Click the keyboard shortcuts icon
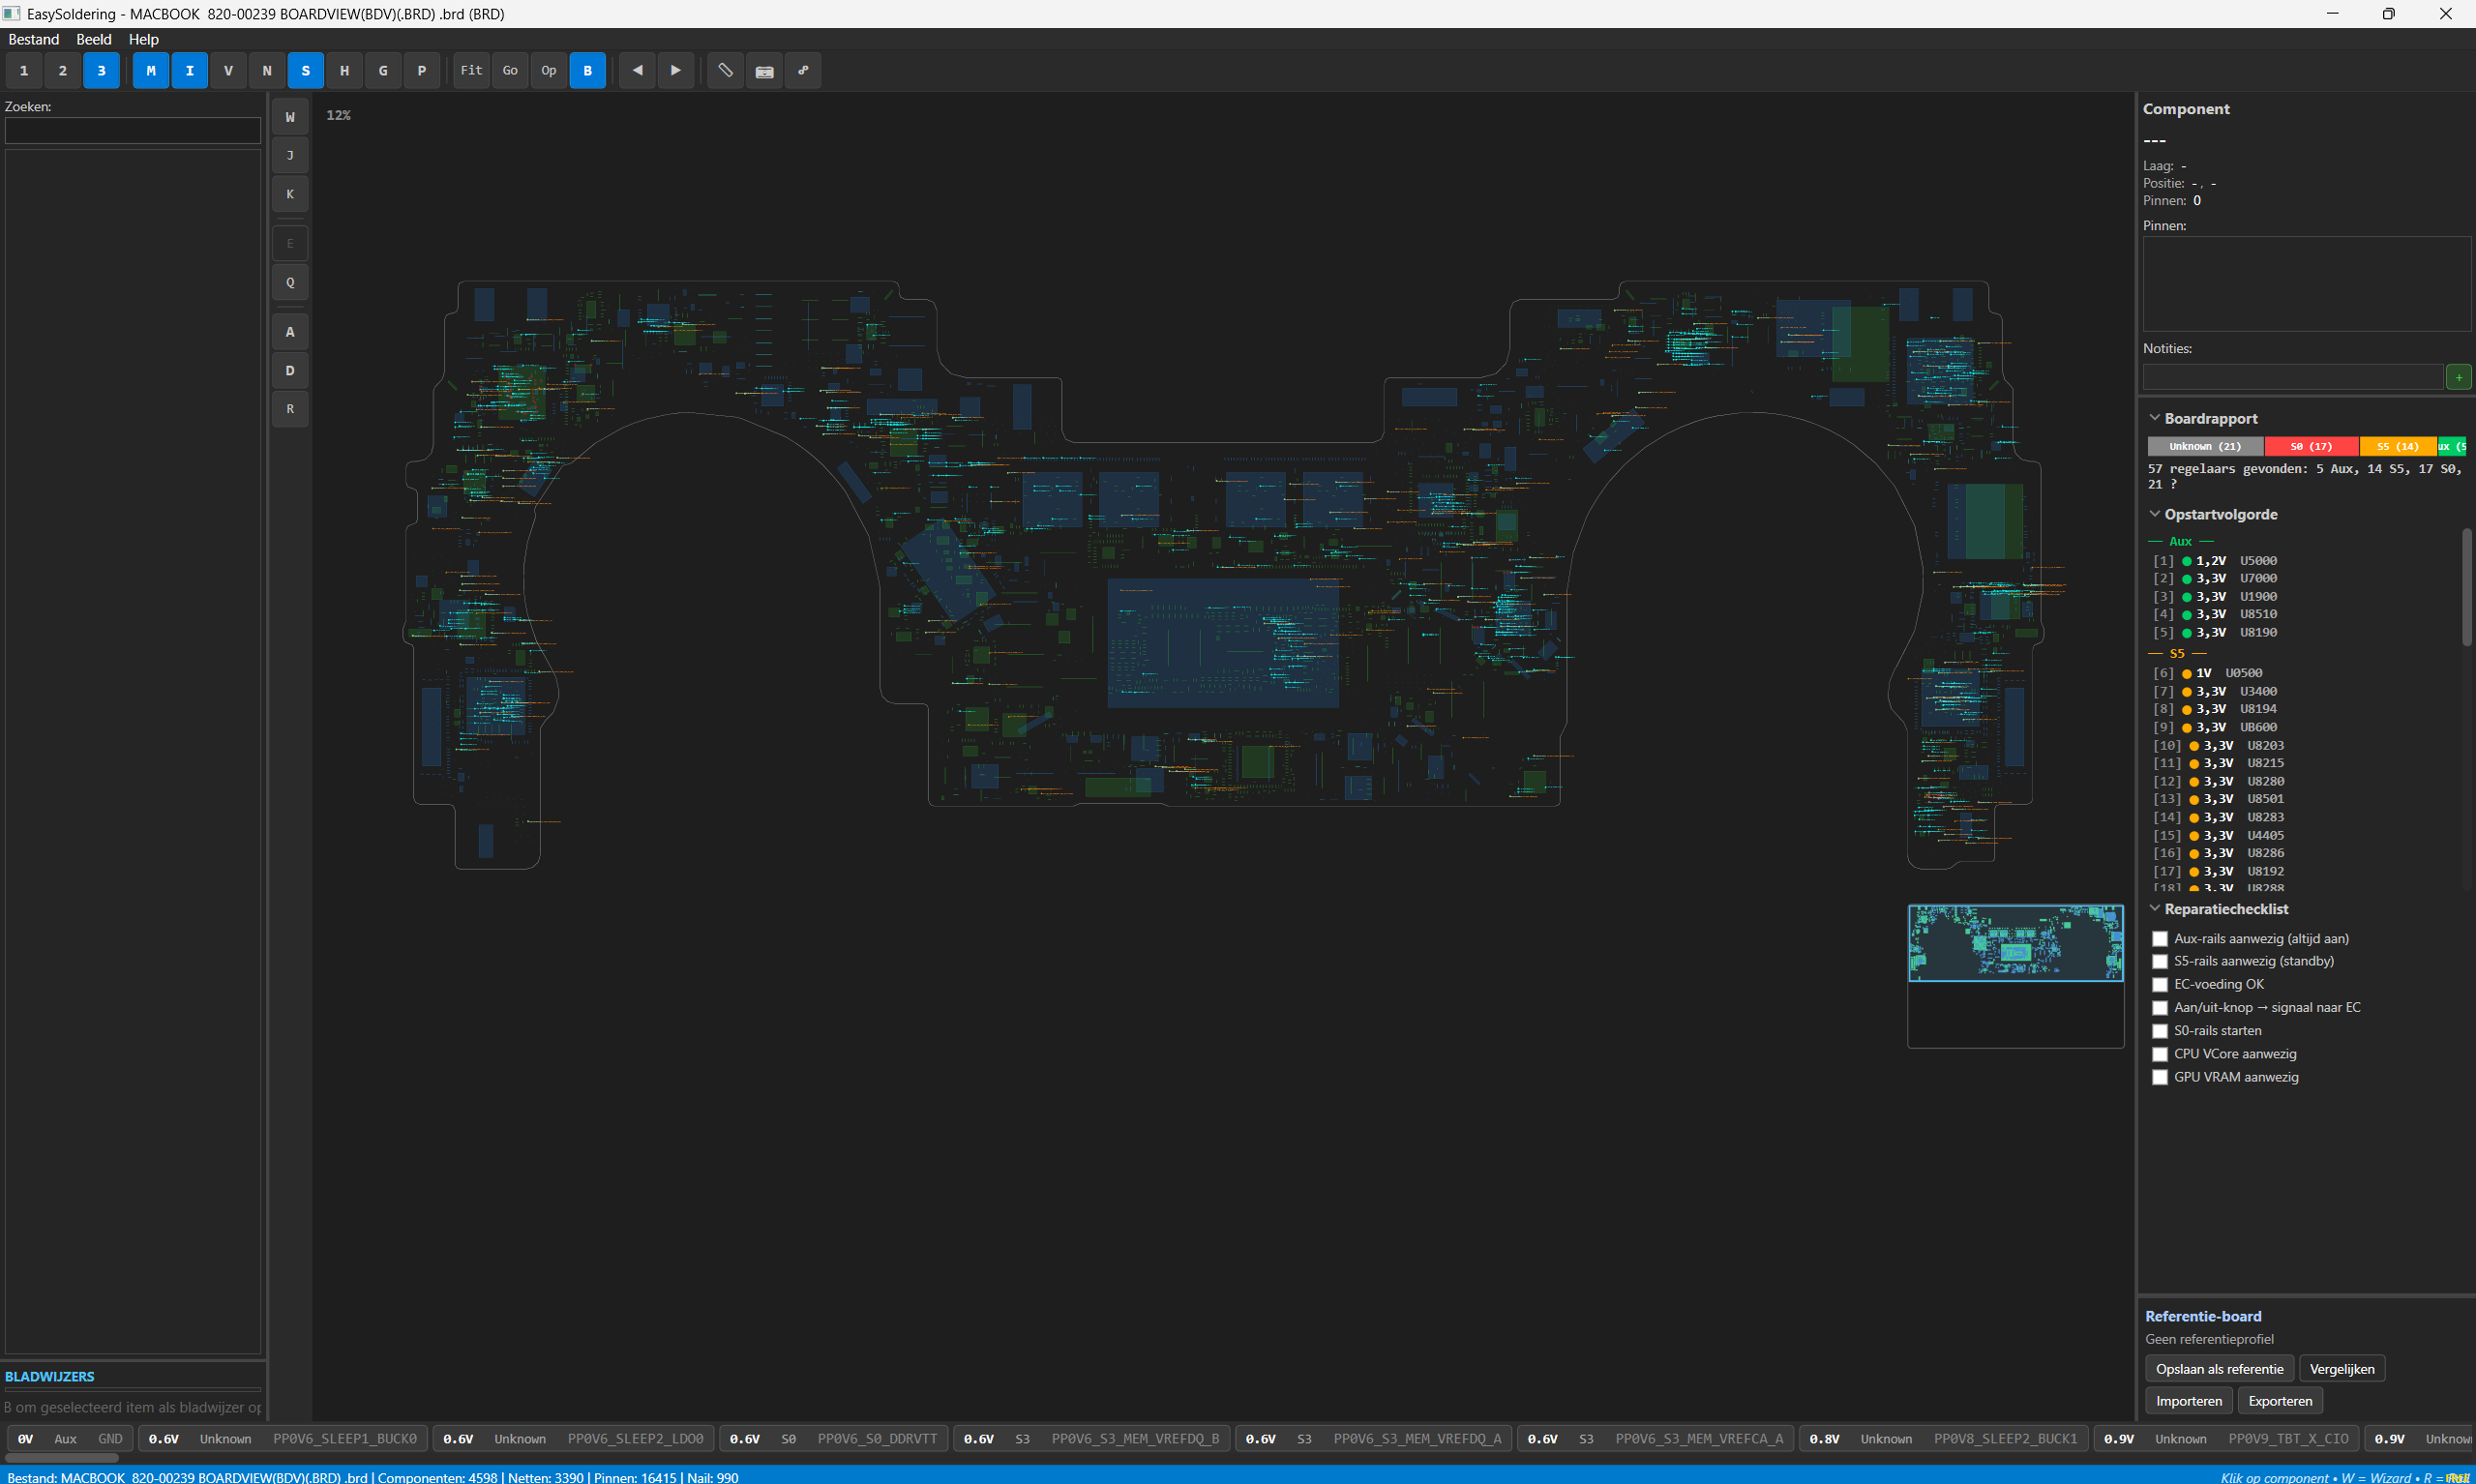The image size is (2476, 1484). (x=764, y=71)
